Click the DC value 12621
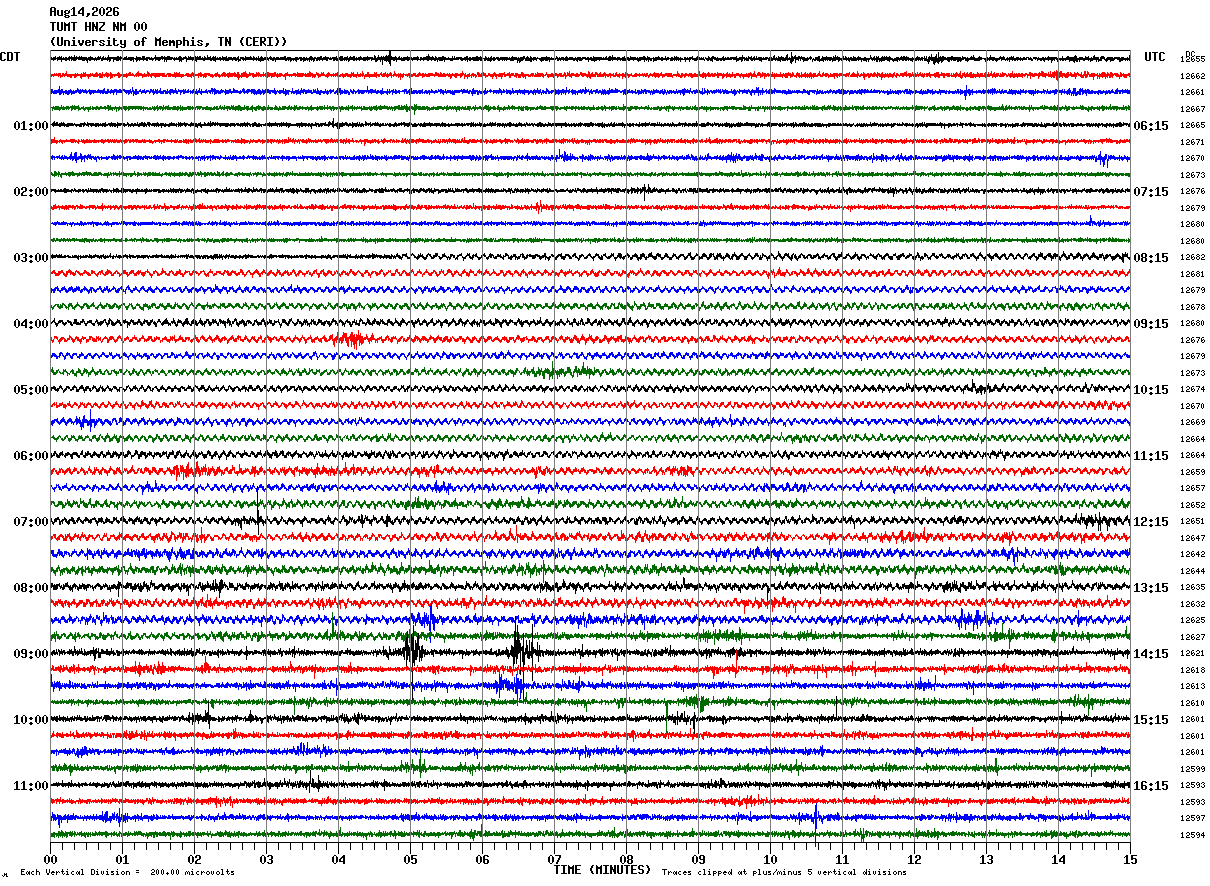The width and height of the screenshot is (1210, 886). [1193, 653]
